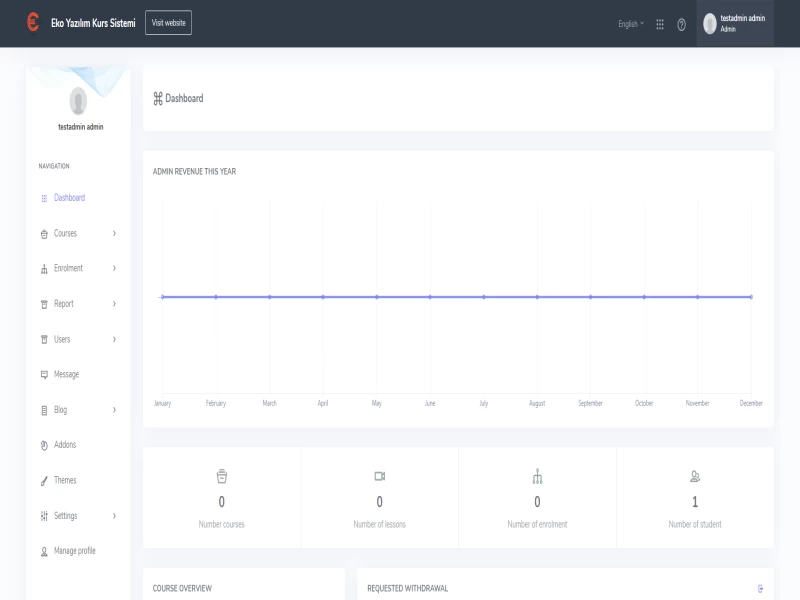
Task: Expand the Courses menu chevron
Action: (114, 234)
